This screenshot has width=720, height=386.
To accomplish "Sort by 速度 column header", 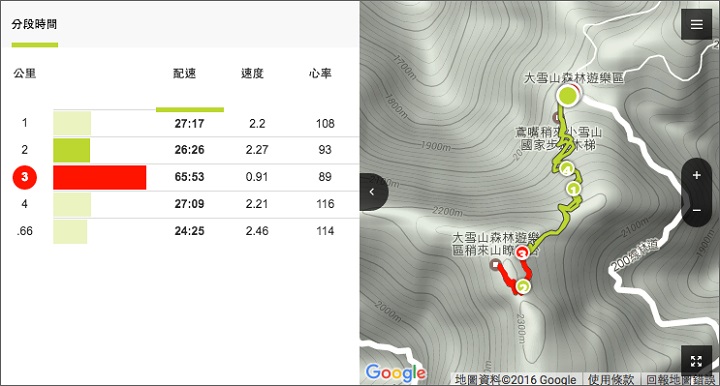I will click(x=252, y=73).
